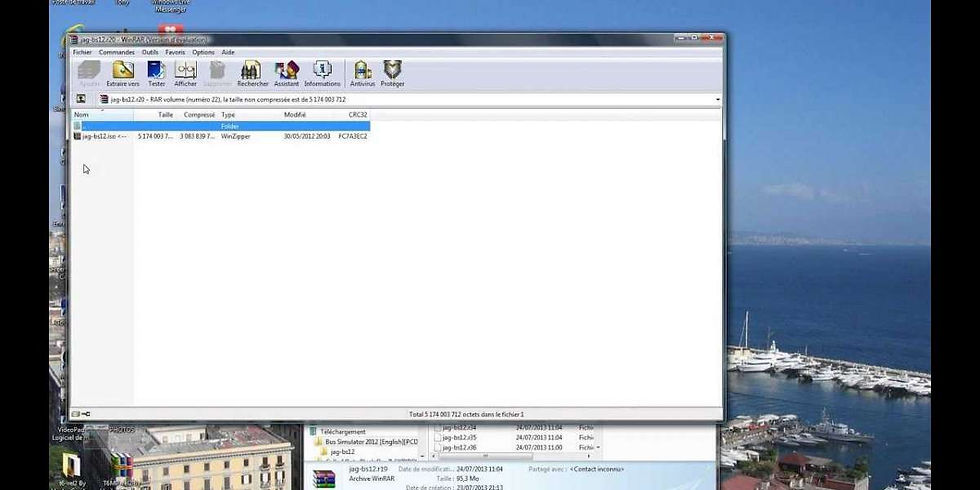Open the Assistant wizard icon
This screenshot has width=980, height=490.
point(287,69)
